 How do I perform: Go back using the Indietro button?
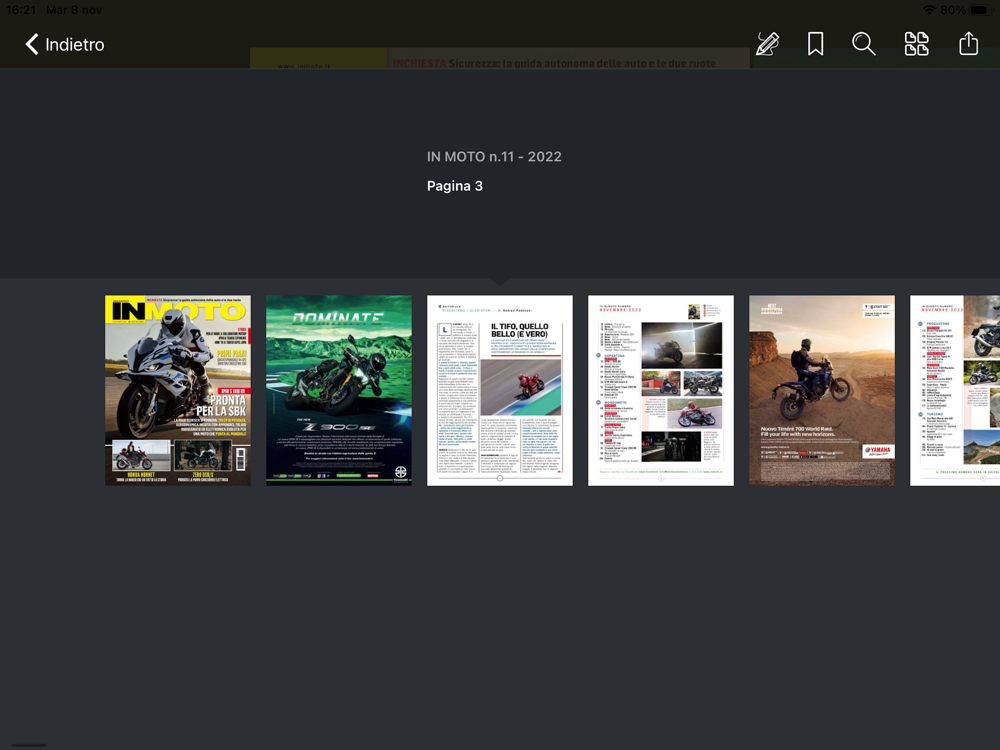click(x=64, y=45)
